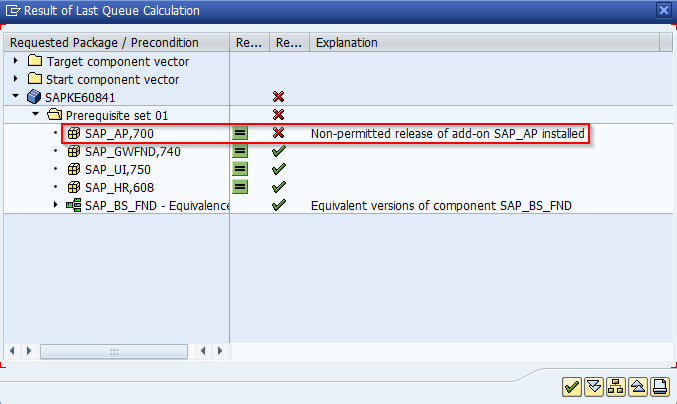Click the red X status for Prerequisite set 01

click(x=278, y=115)
